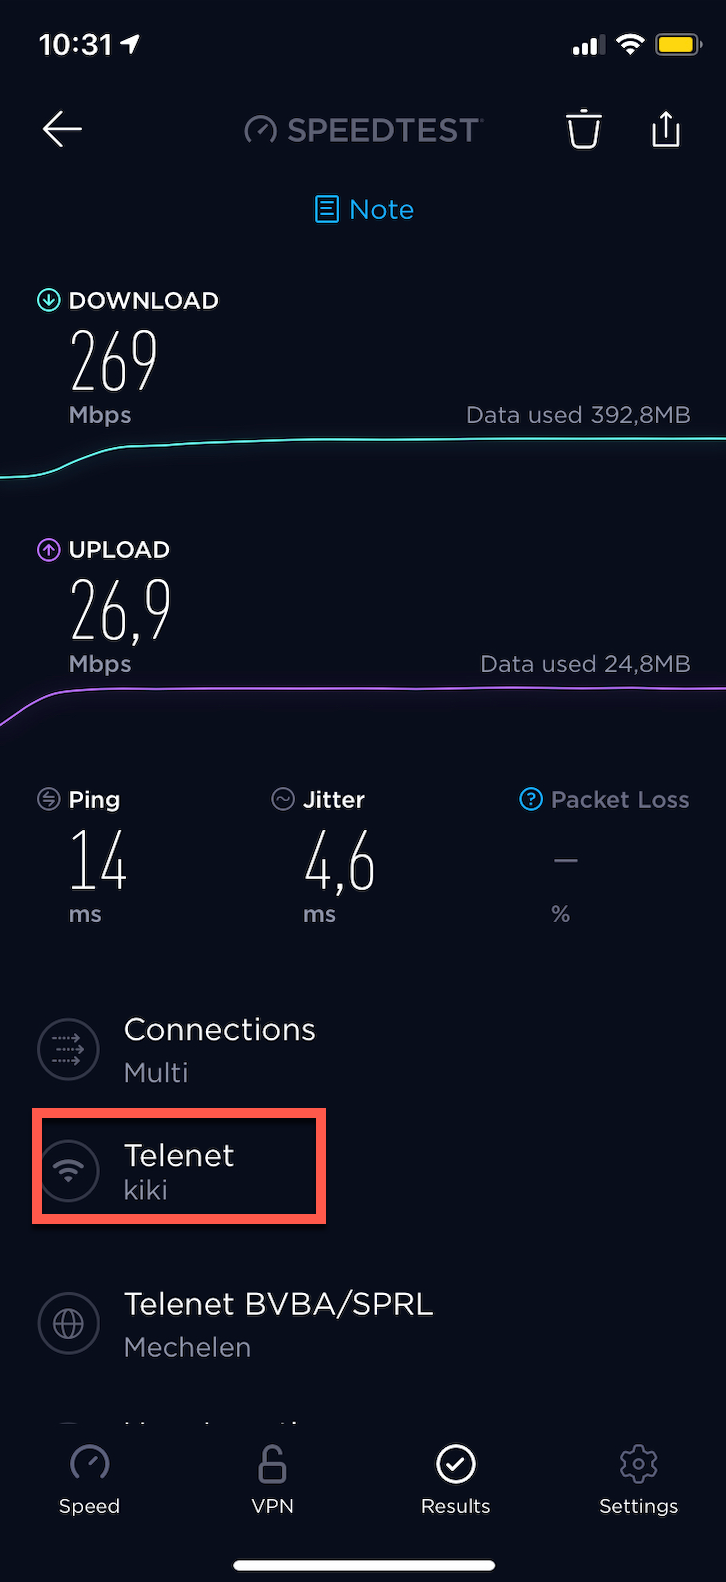Tap the Telenet BVBA/SPRL Mechelen server row
The width and height of the screenshot is (726, 1582).
coord(363,1323)
